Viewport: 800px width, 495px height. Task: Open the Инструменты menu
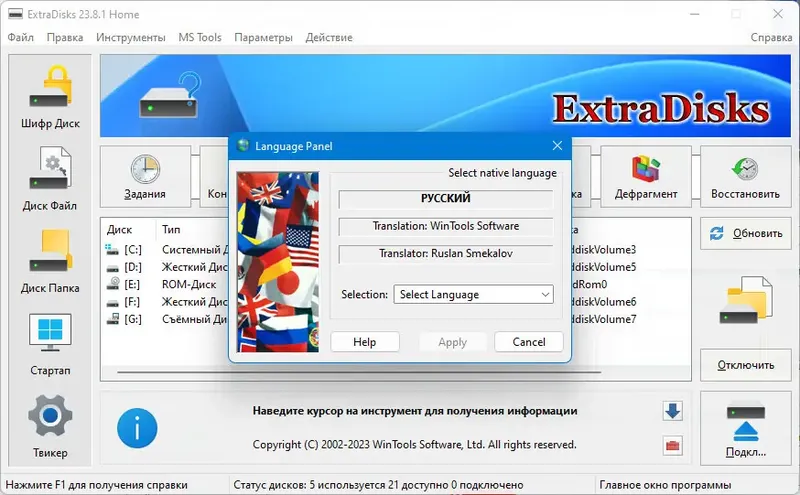click(x=131, y=37)
